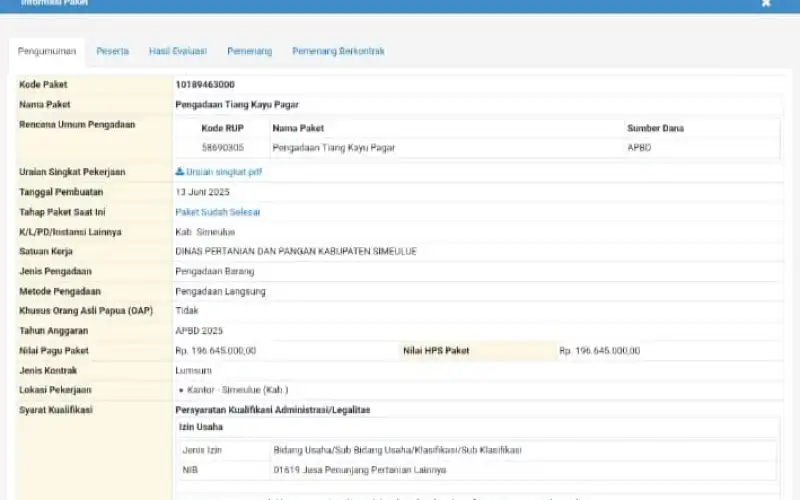Viewport: 800px width, 500px height.
Task: Click the Paket Sudah Selesai link
Action: (218, 212)
